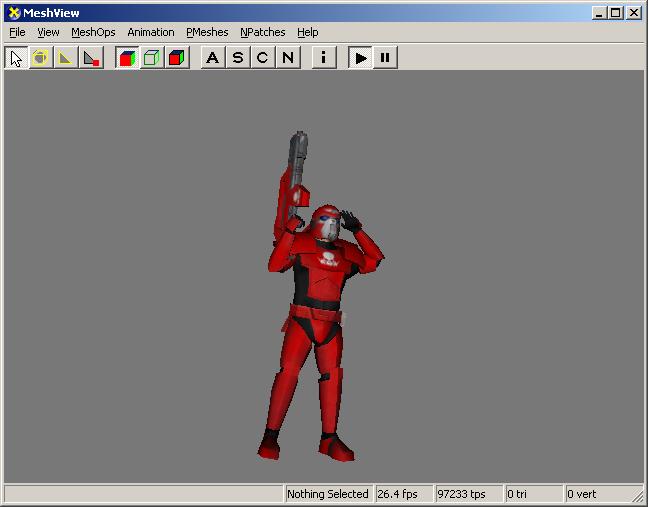Select the arrow pointer tool
Image resolution: width=648 pixels, height=507 pixels.
(x=16, y=57)
